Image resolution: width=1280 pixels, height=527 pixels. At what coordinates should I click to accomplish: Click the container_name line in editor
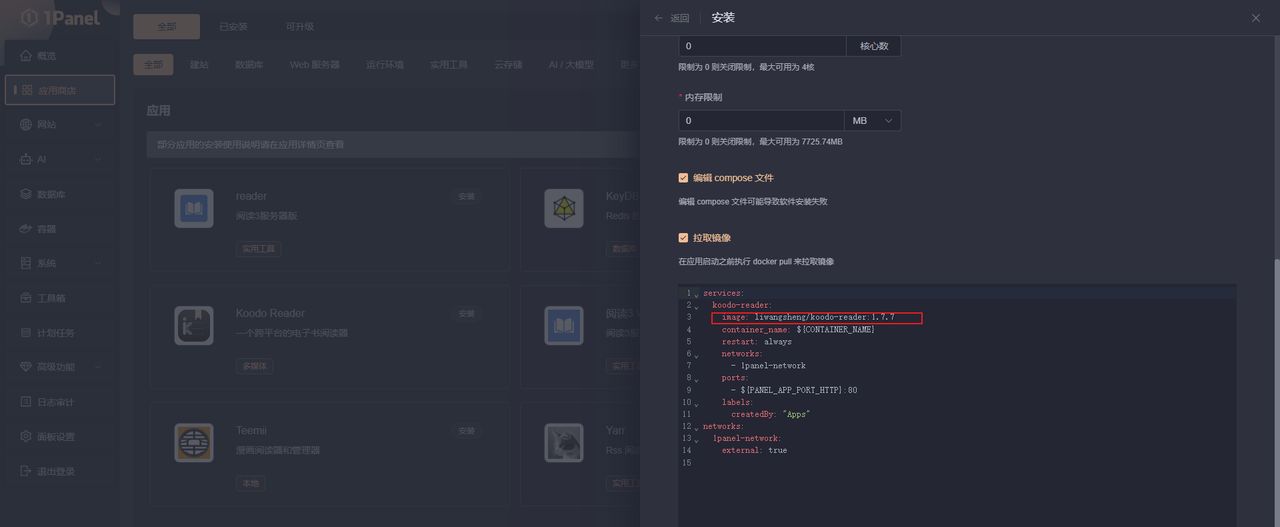pos(798,330)
